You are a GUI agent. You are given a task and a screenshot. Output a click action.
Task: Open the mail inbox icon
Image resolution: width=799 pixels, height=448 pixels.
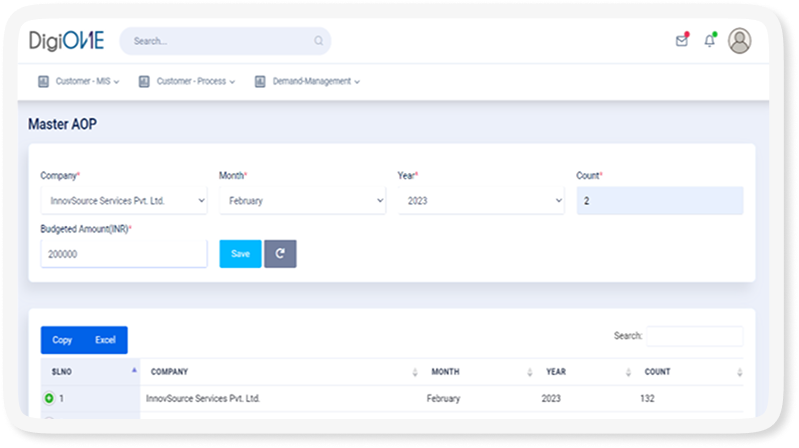pyautogui.click(x=682, y=41)
